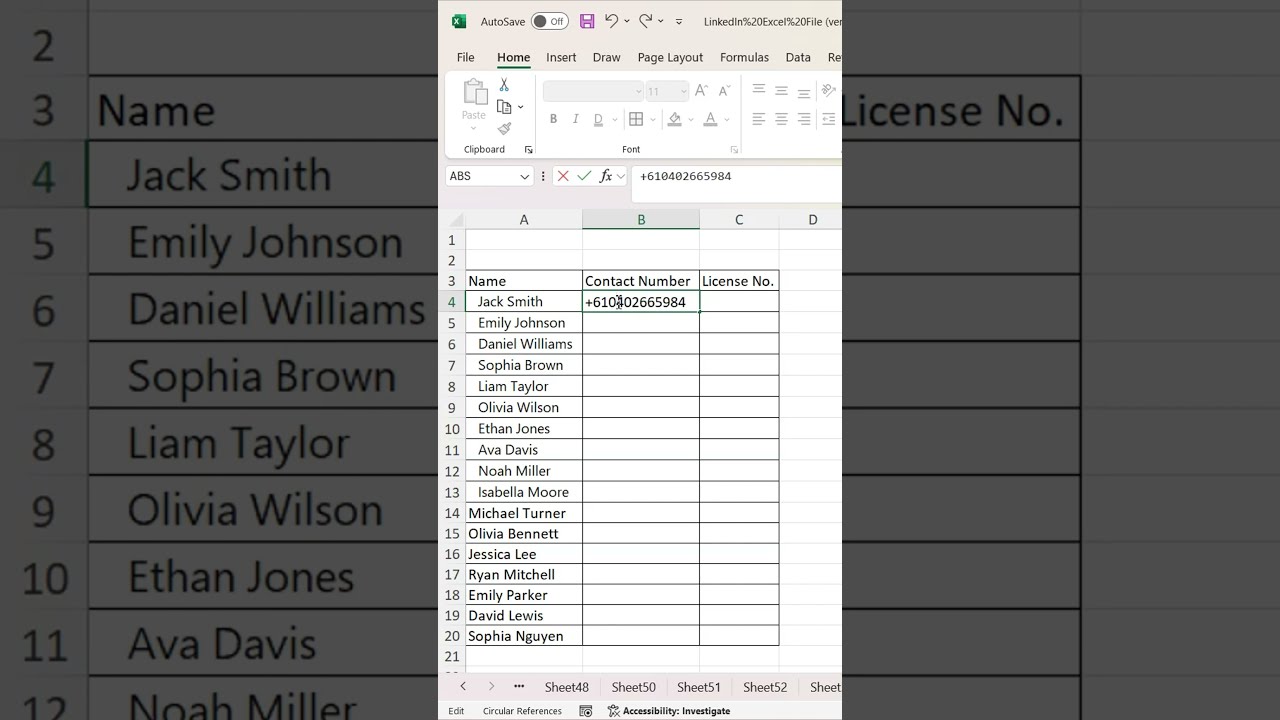Confirm the formula bar entry
Image resolution: width=1280 pixels, height=720 pixels.
(x=584, y=176)
